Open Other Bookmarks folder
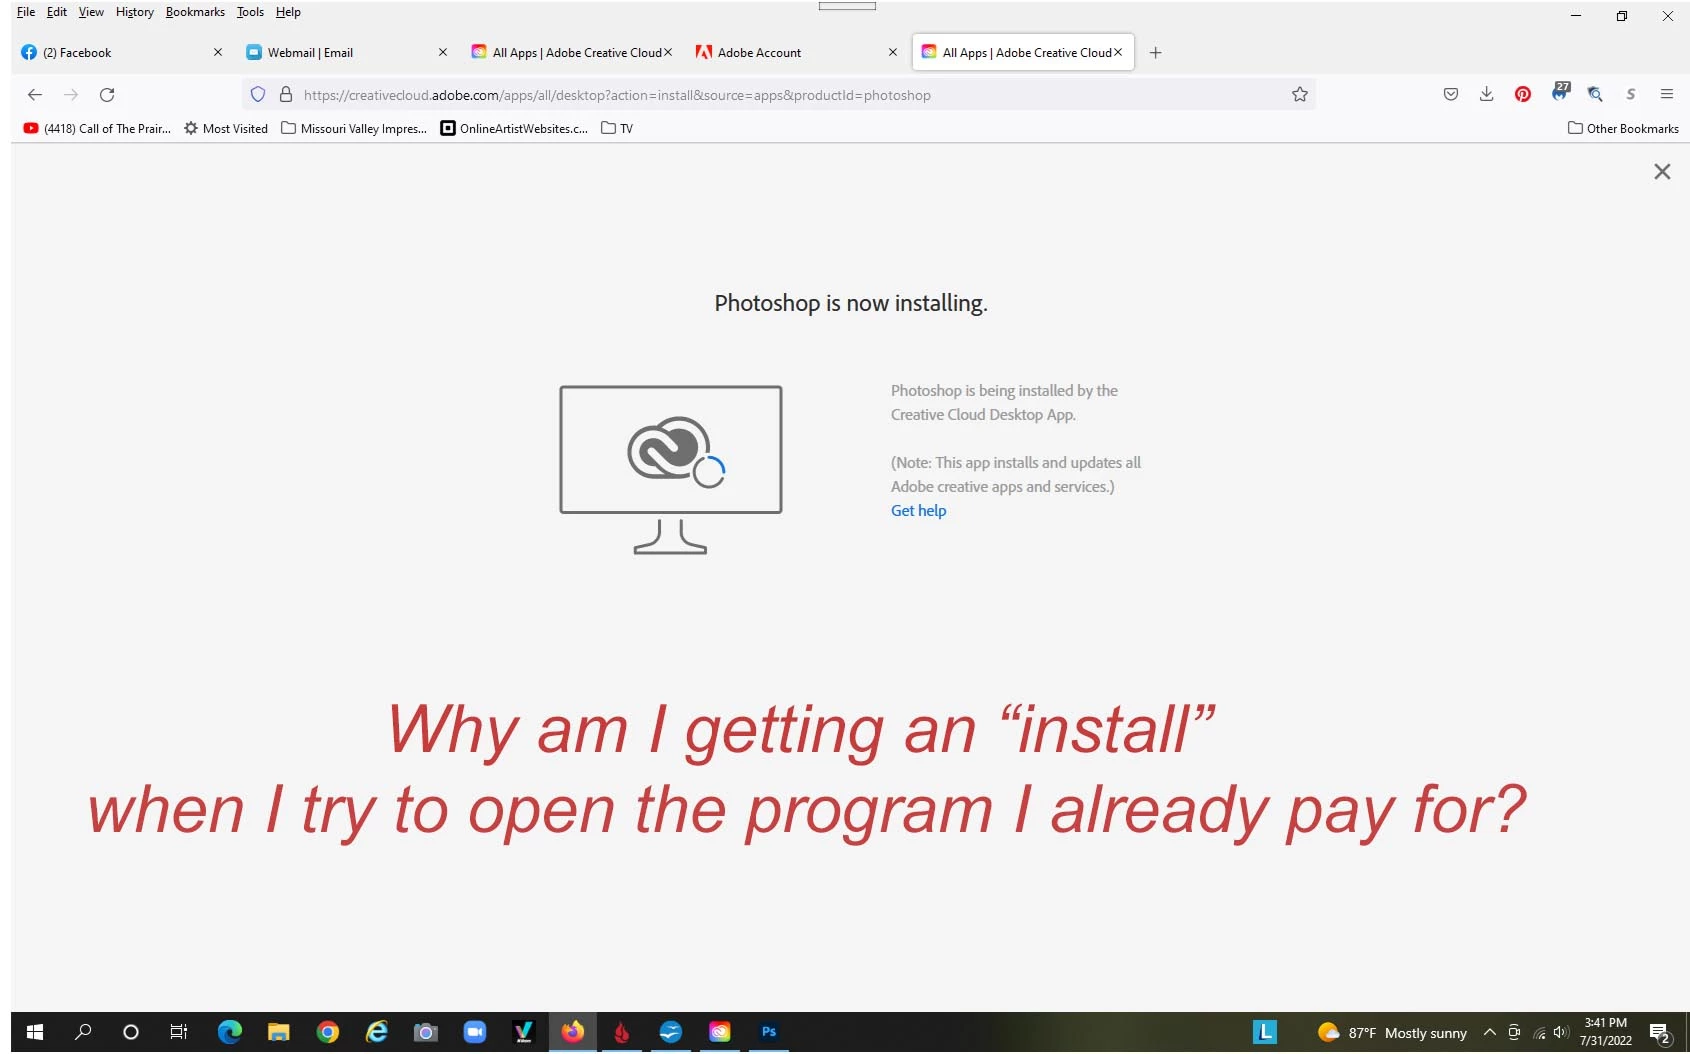1690x1054 pixels. (x=1623, y=128)
